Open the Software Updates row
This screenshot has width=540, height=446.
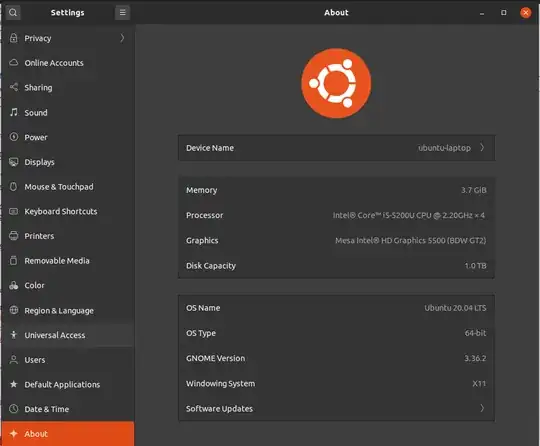coord(336,408)
